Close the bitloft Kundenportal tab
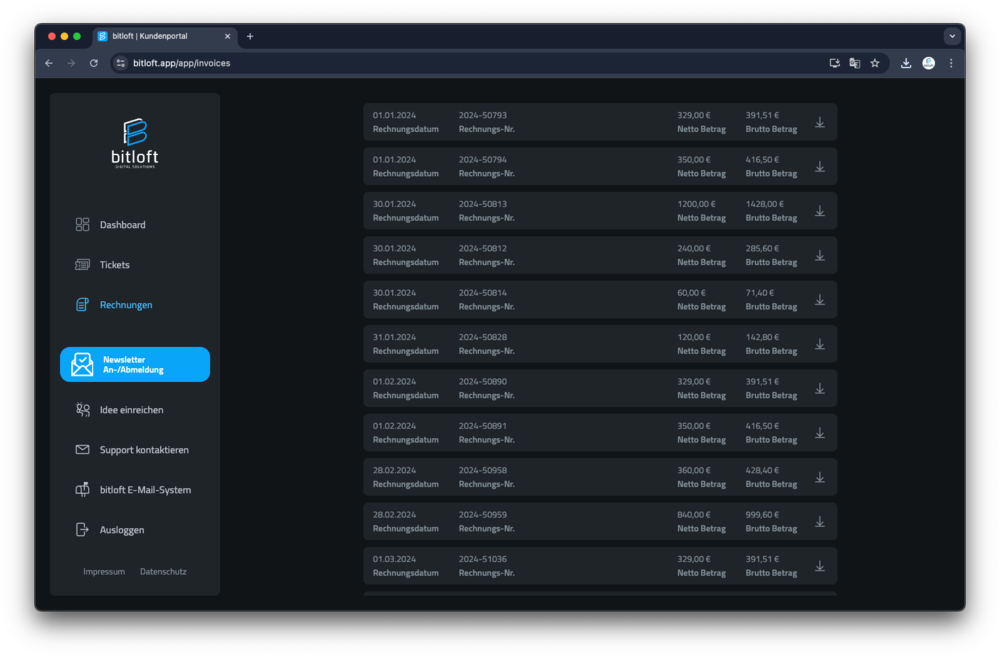 pos(228,36)
